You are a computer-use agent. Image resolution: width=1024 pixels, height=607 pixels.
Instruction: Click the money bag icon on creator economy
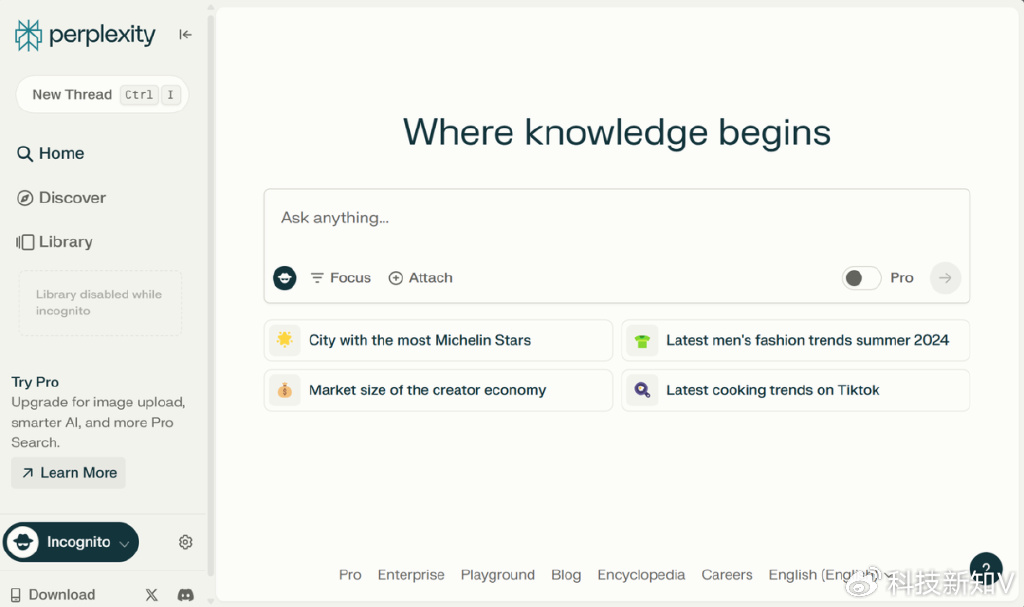285,390
